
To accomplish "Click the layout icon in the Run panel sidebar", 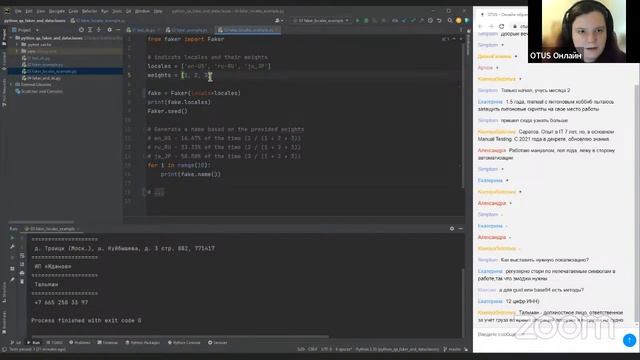I will pos(12,269).
